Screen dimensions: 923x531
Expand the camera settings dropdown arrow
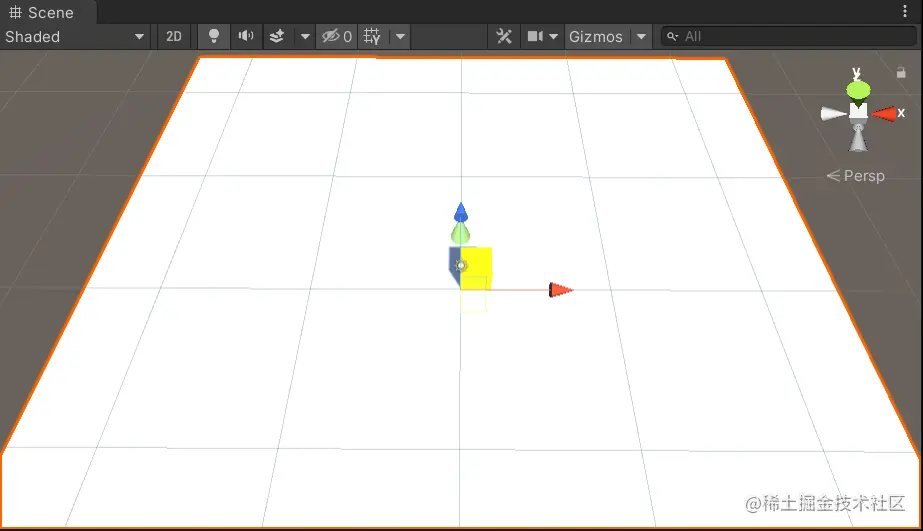tap(554, 36)
